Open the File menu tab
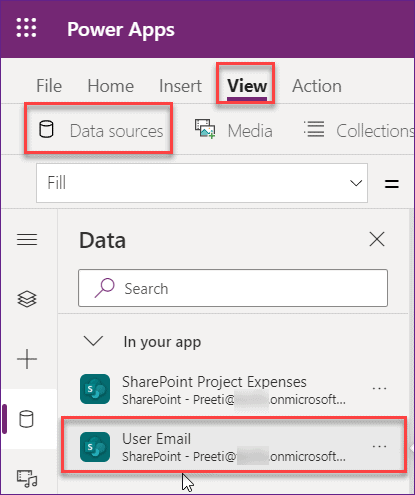The width and height of the screenshot is (415, 495). pos(49,86)
